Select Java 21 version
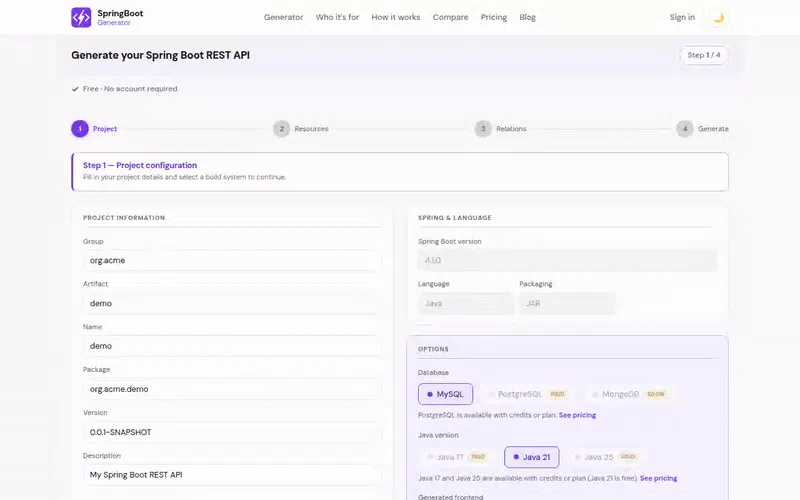Screen dimensions: 800x500 532,457
